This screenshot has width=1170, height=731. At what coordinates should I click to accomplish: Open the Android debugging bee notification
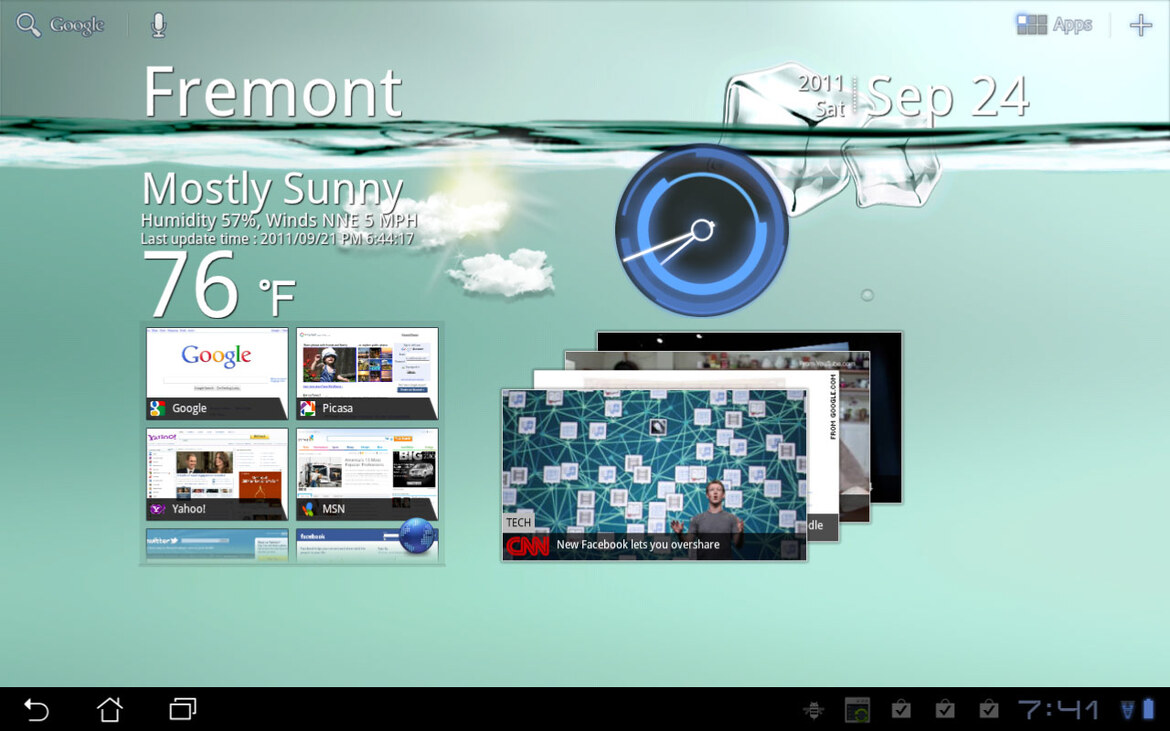click(813, 709)
